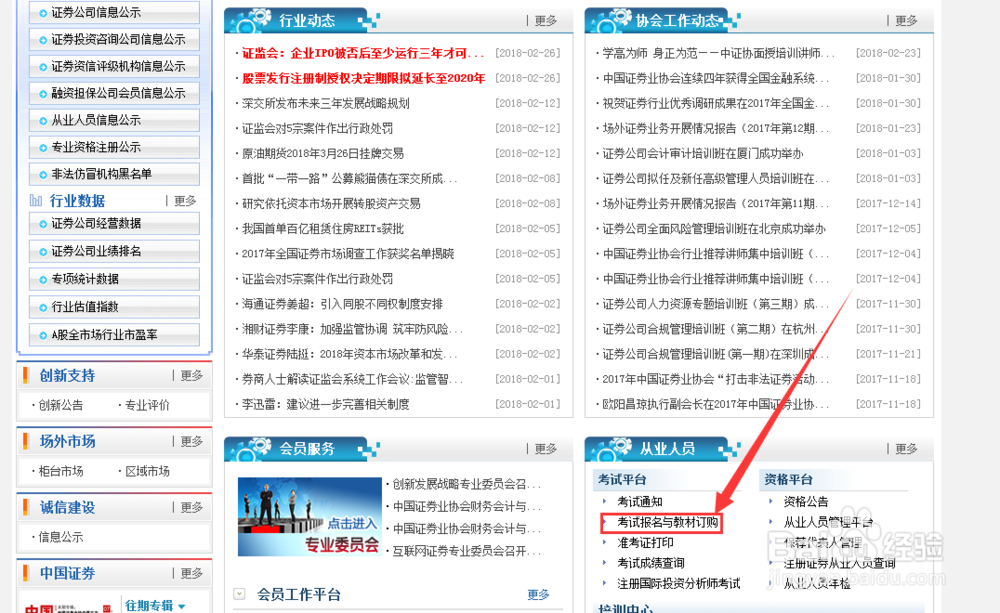Click the 从业人员 gear header icon
1000x613 pixels.
pyautogui.click(x=612, y=447)
